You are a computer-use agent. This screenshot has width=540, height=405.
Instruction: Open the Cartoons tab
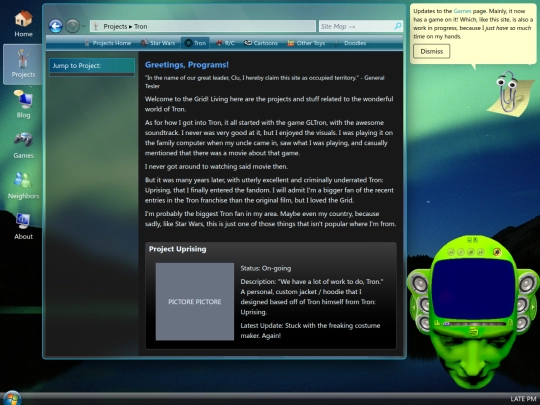[261, 43]
